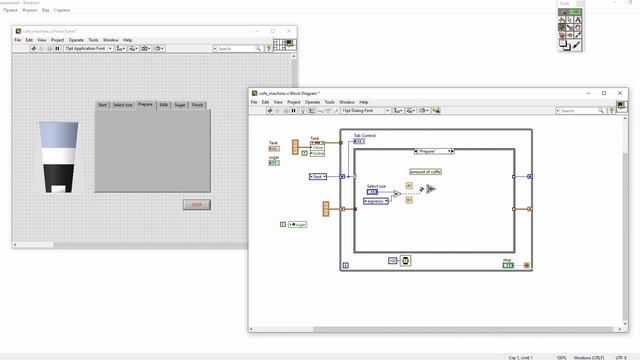This screenshot has width=640, height=360.
Task: Open the 15pt Application Font dropdown
Action: click(x=88, y=49)
